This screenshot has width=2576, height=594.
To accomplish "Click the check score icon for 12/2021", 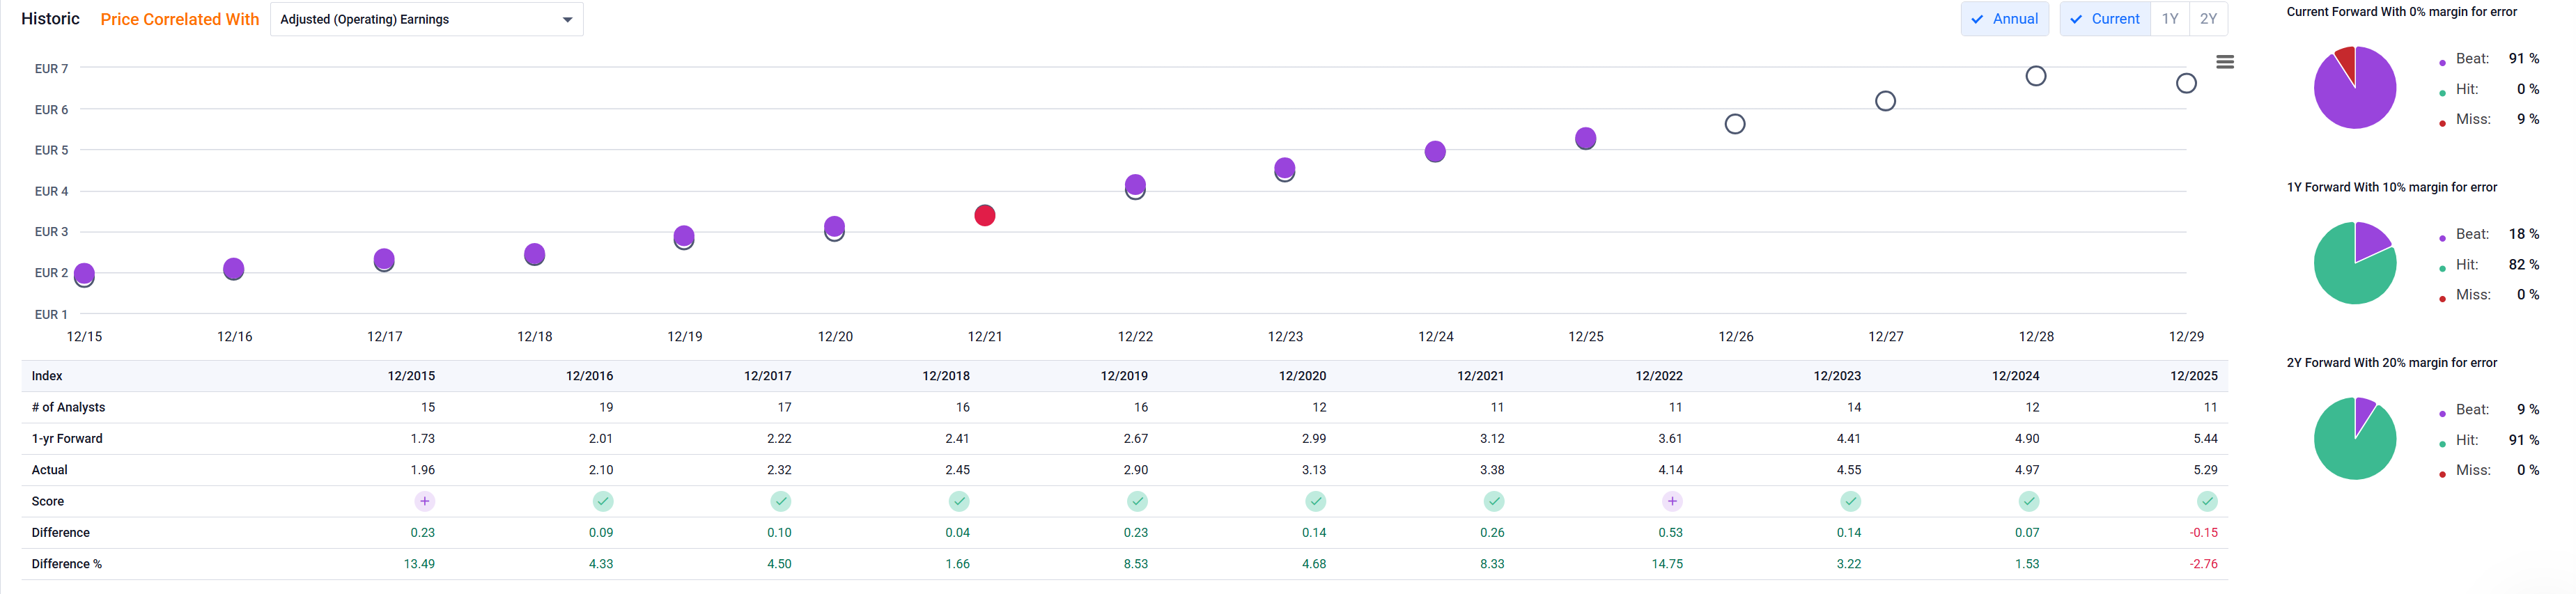I will 1494,501.
